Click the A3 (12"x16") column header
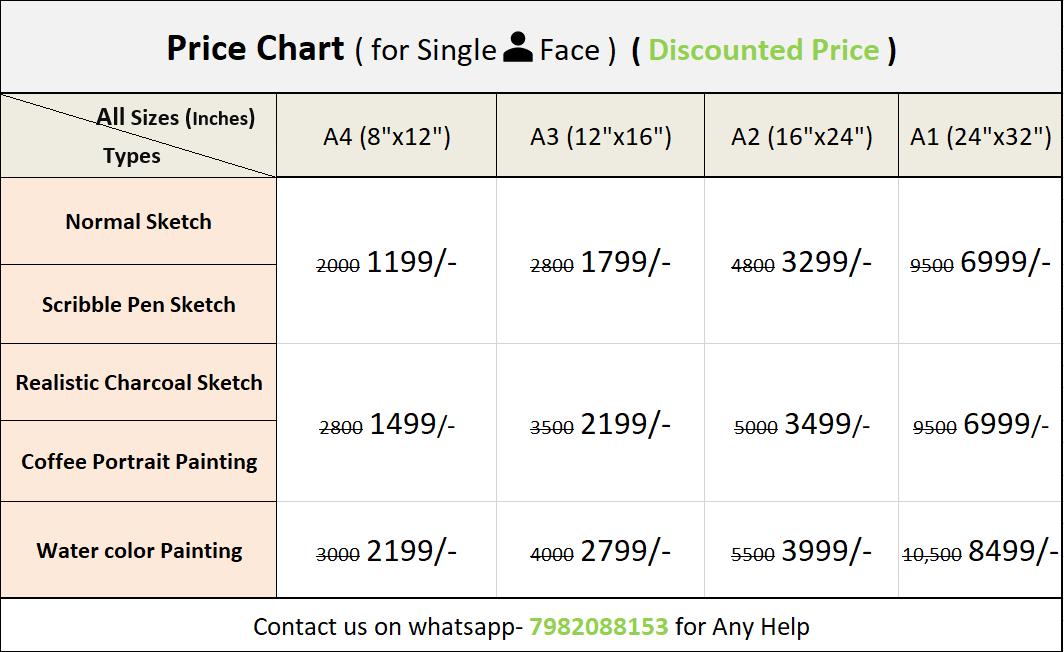Image resolution: width=1064 pixels, height=652 pixels. pyautogui.click(x=601, y=136)
